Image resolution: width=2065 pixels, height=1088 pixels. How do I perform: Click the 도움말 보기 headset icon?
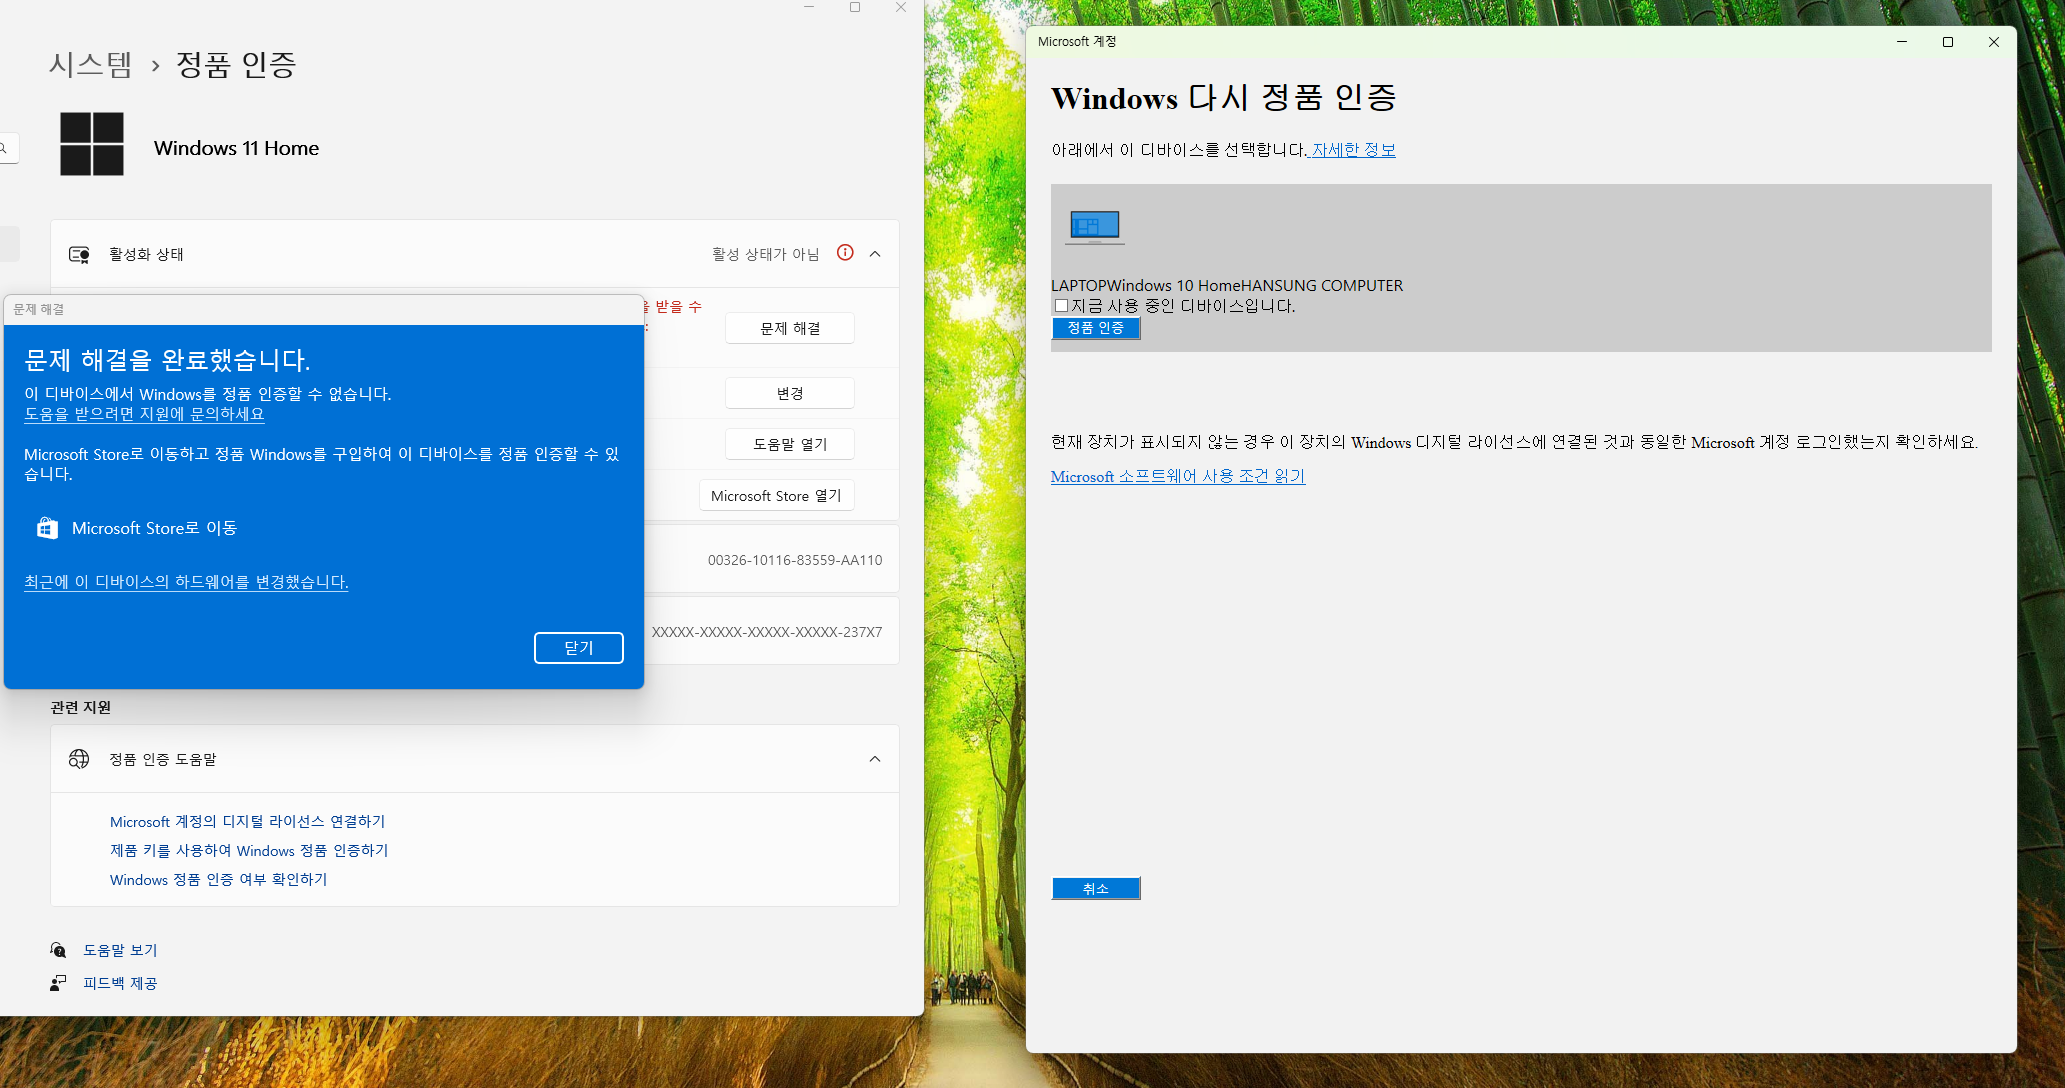pos(58,950)
